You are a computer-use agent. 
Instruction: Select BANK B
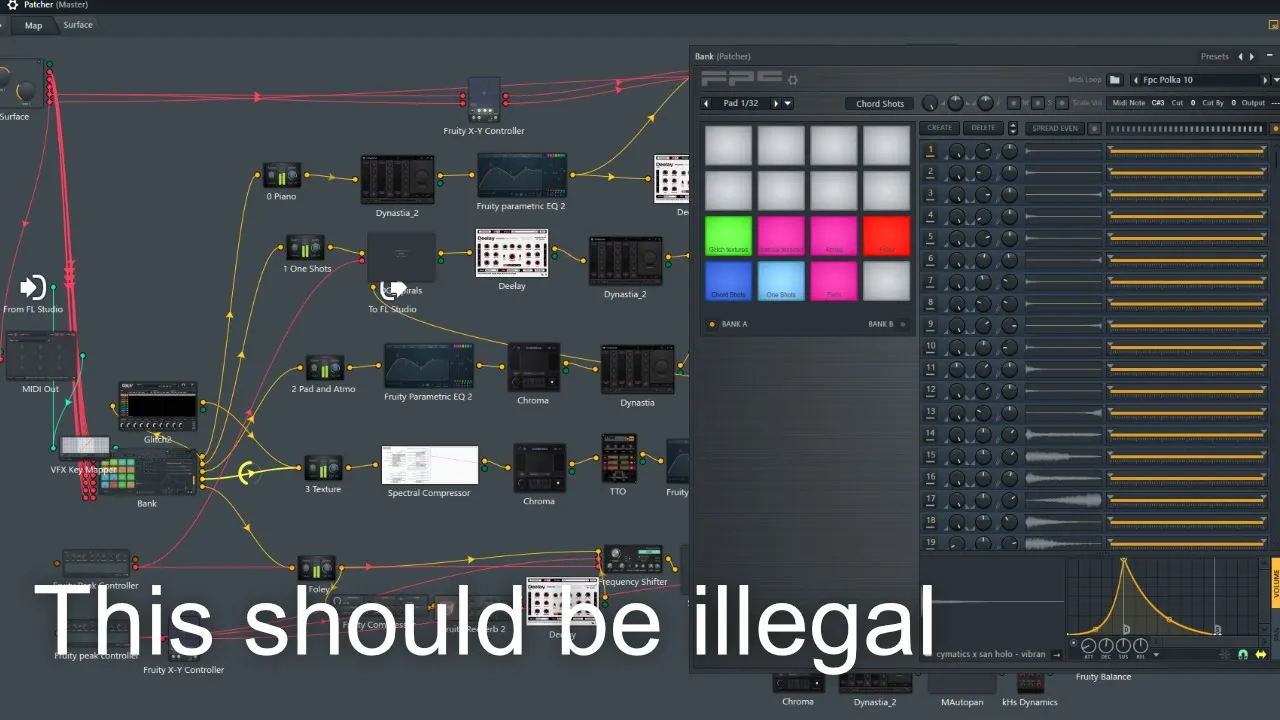click(886, 324)
